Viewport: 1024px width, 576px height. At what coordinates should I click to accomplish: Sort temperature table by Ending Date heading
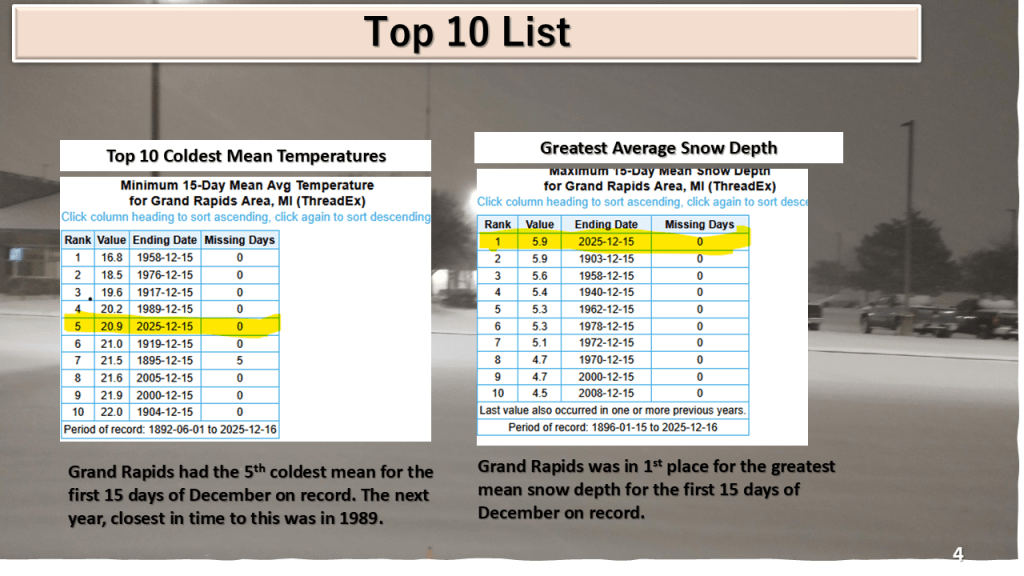click(x=163, y=240)
